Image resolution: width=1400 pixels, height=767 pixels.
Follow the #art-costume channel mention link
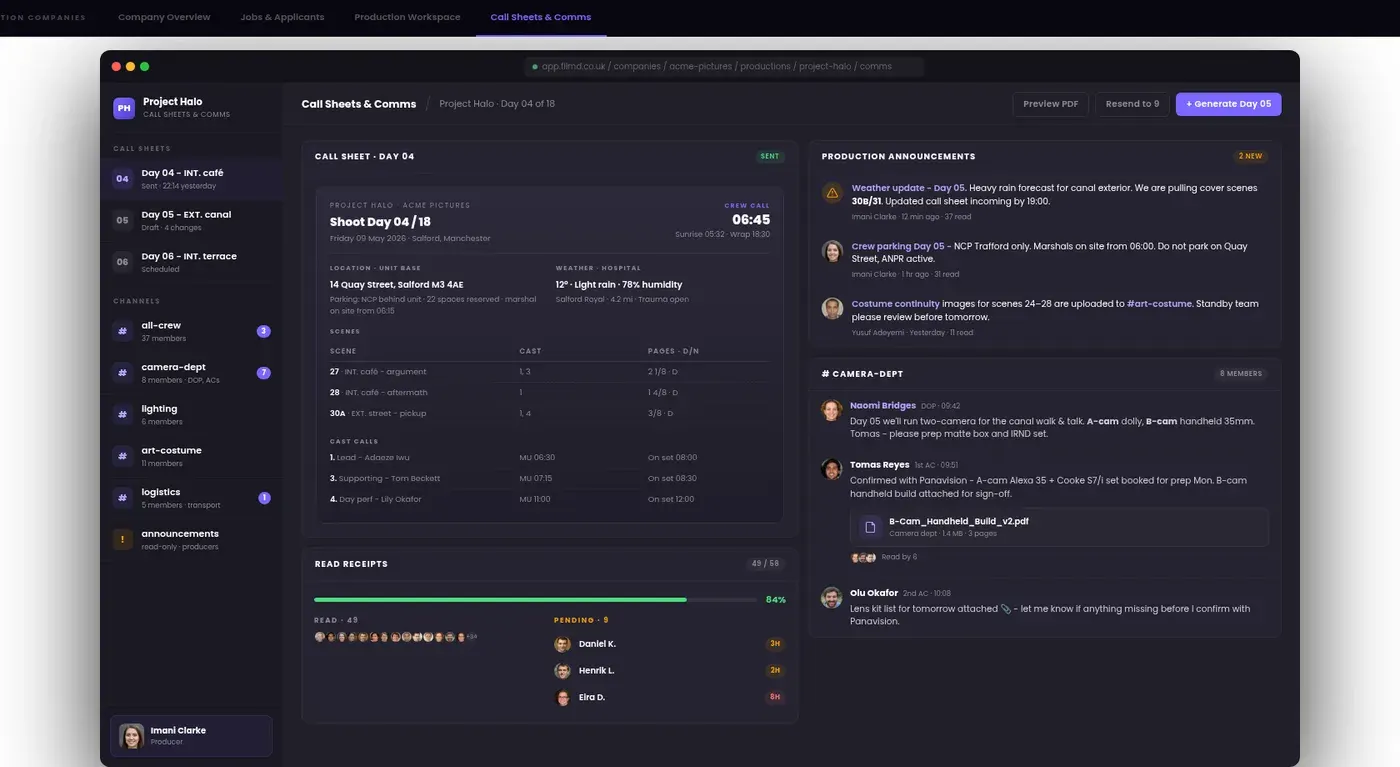tap(1159, 304)
